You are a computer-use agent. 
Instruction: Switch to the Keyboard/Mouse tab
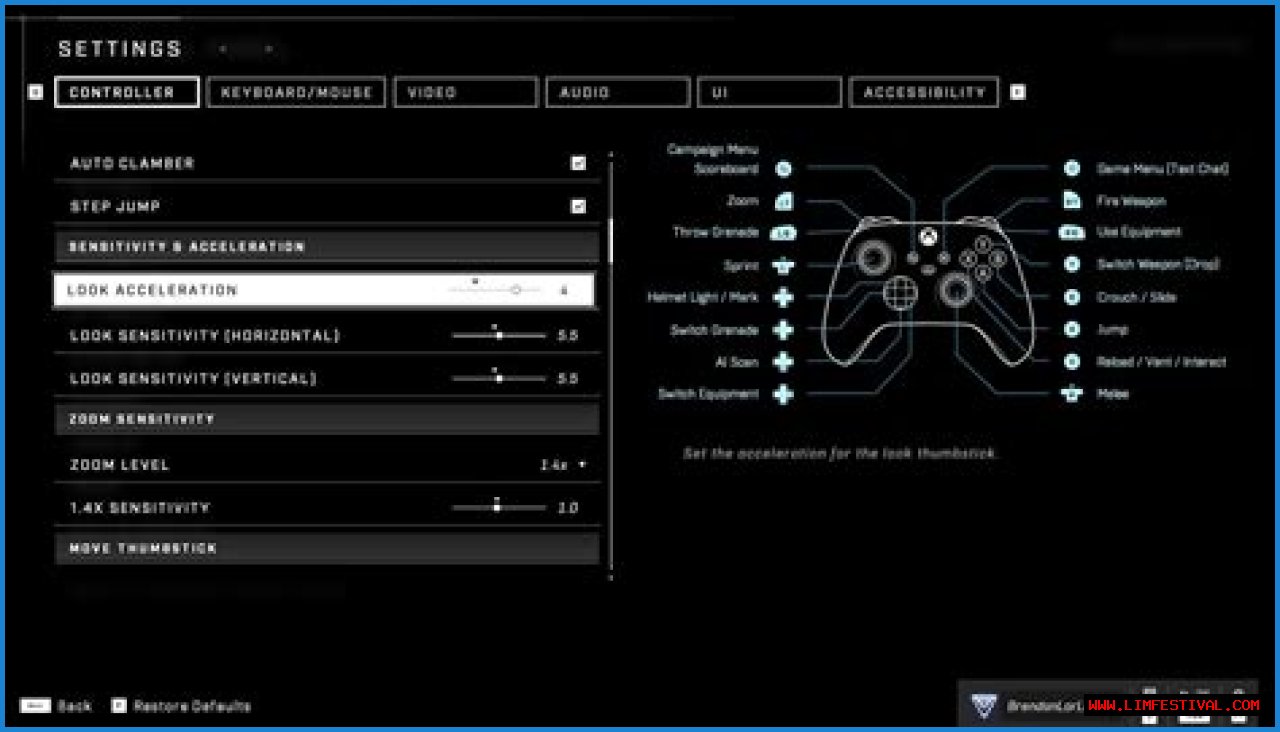tap(296, 92)
